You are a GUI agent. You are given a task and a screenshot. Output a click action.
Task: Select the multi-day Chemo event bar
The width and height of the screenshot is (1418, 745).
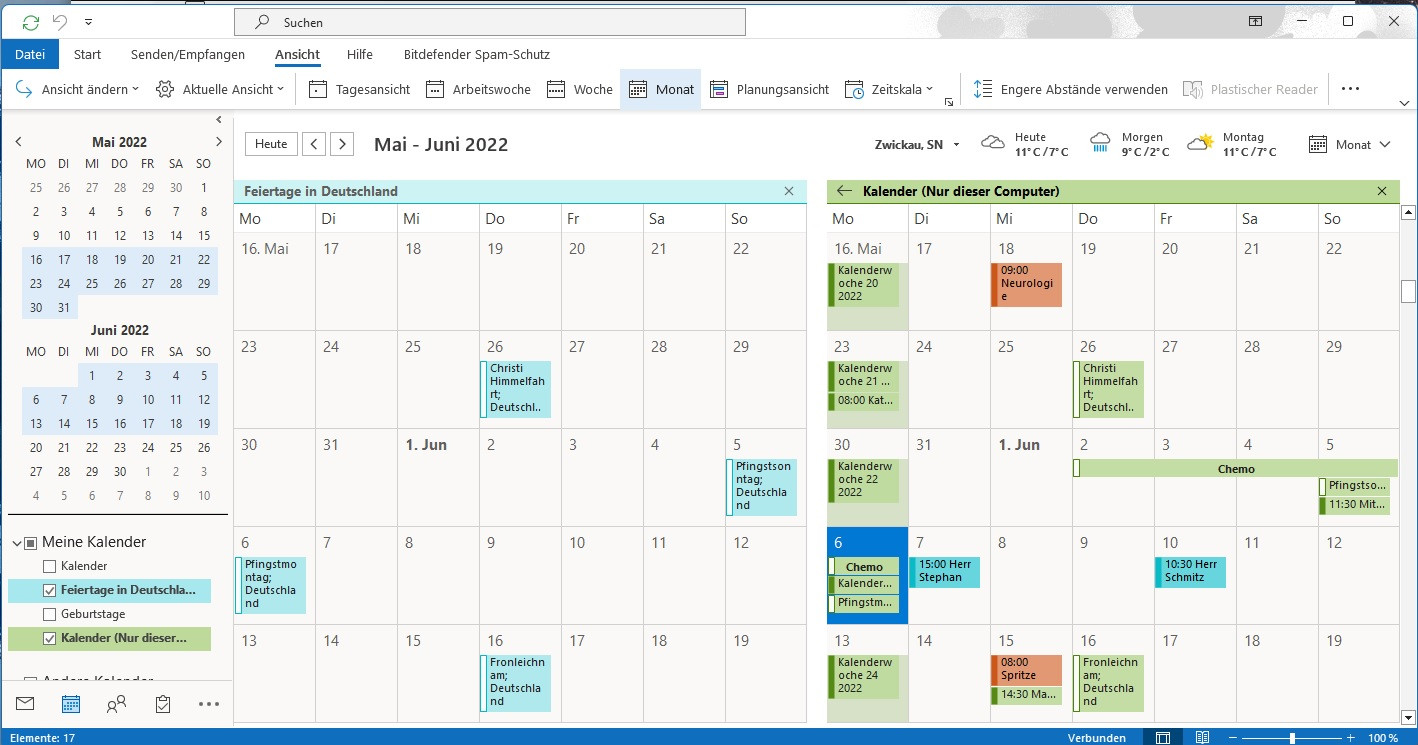(1235, 468)
